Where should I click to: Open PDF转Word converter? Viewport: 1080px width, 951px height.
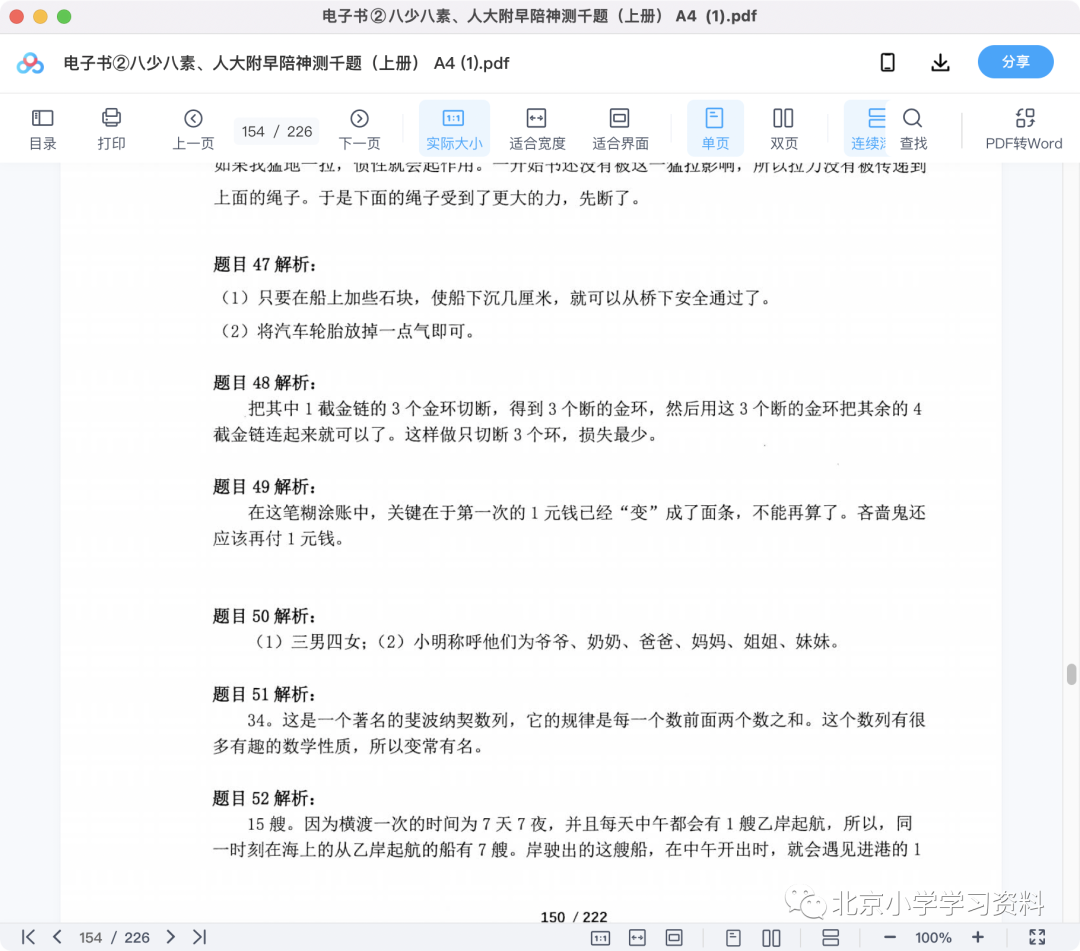(x=1024, y=129)
